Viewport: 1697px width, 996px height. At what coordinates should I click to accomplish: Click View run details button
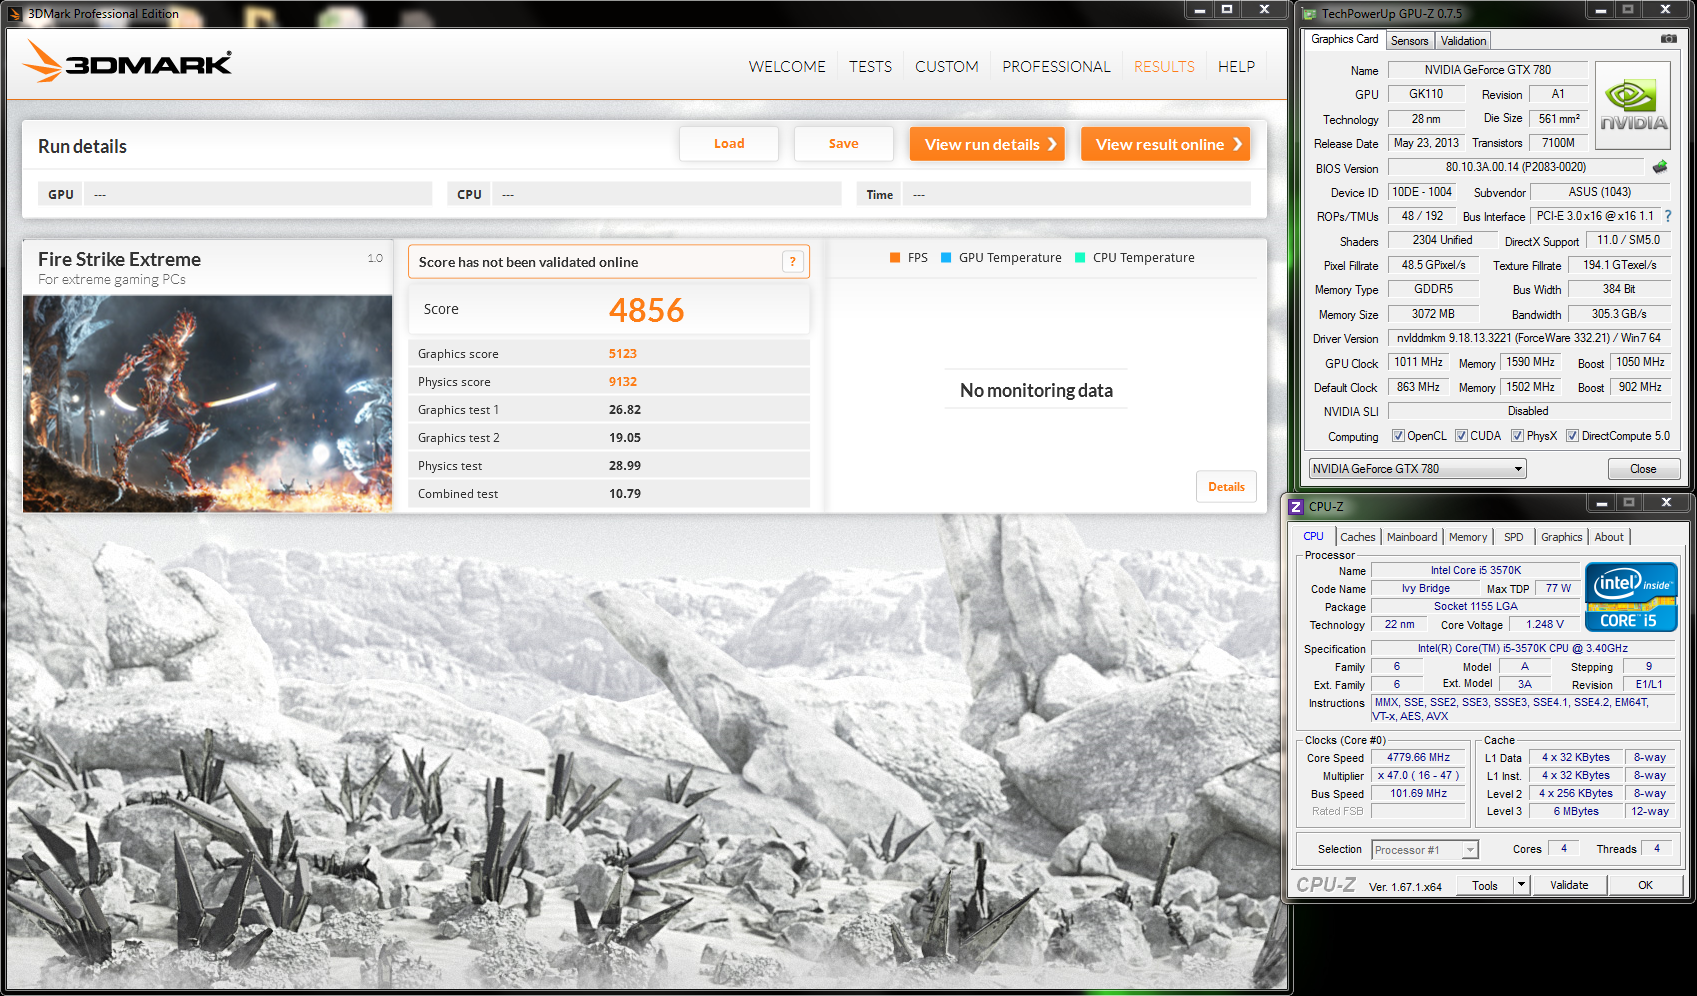(x=987, y=144)
